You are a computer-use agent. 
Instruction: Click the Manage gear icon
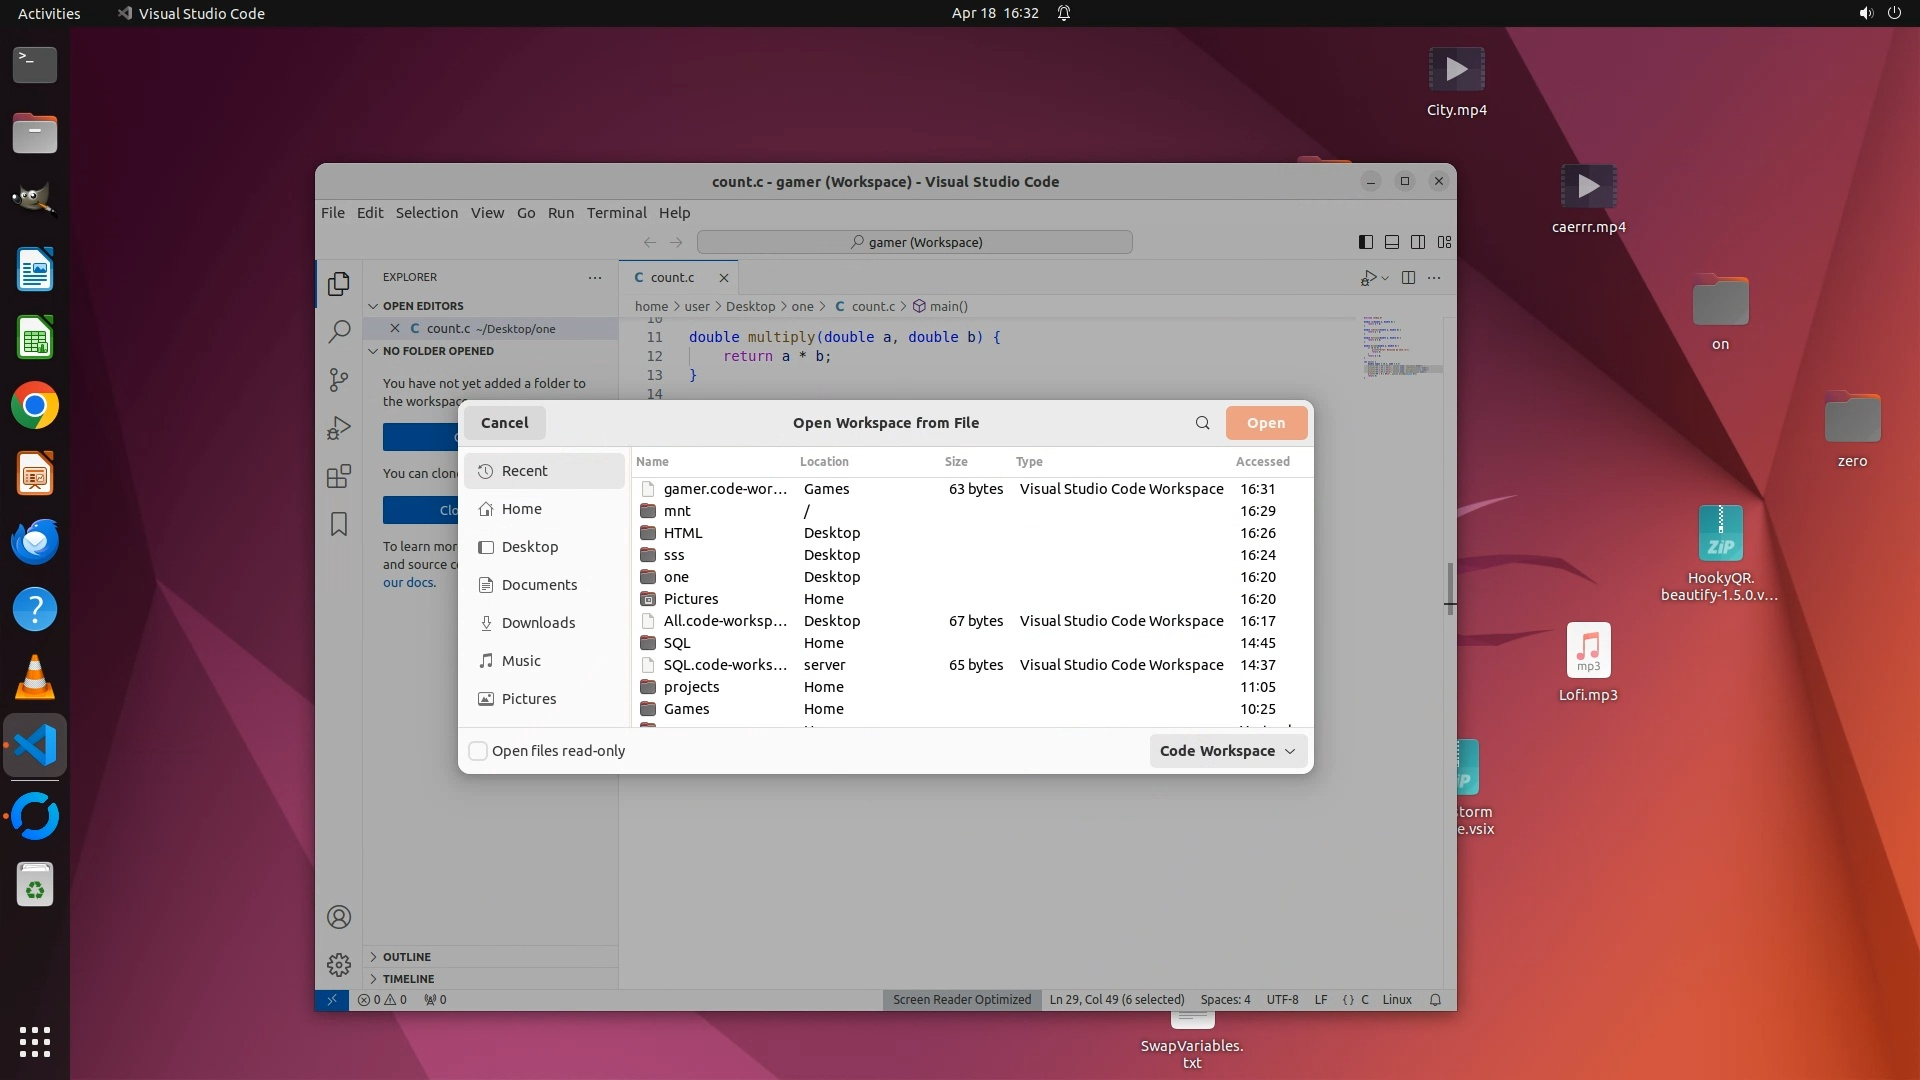click(x=339, y=965)
